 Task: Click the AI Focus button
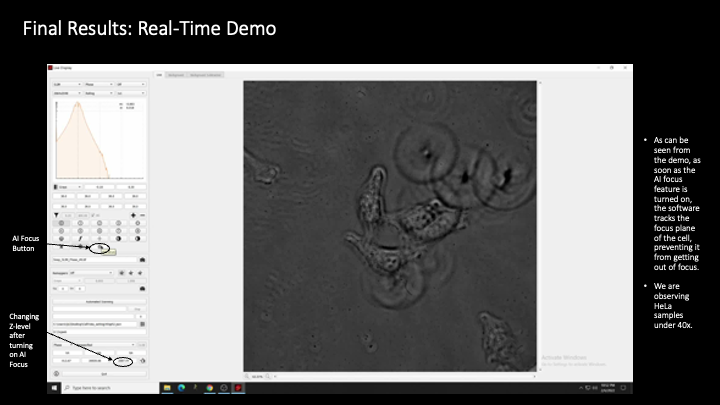tap(101, 245)
